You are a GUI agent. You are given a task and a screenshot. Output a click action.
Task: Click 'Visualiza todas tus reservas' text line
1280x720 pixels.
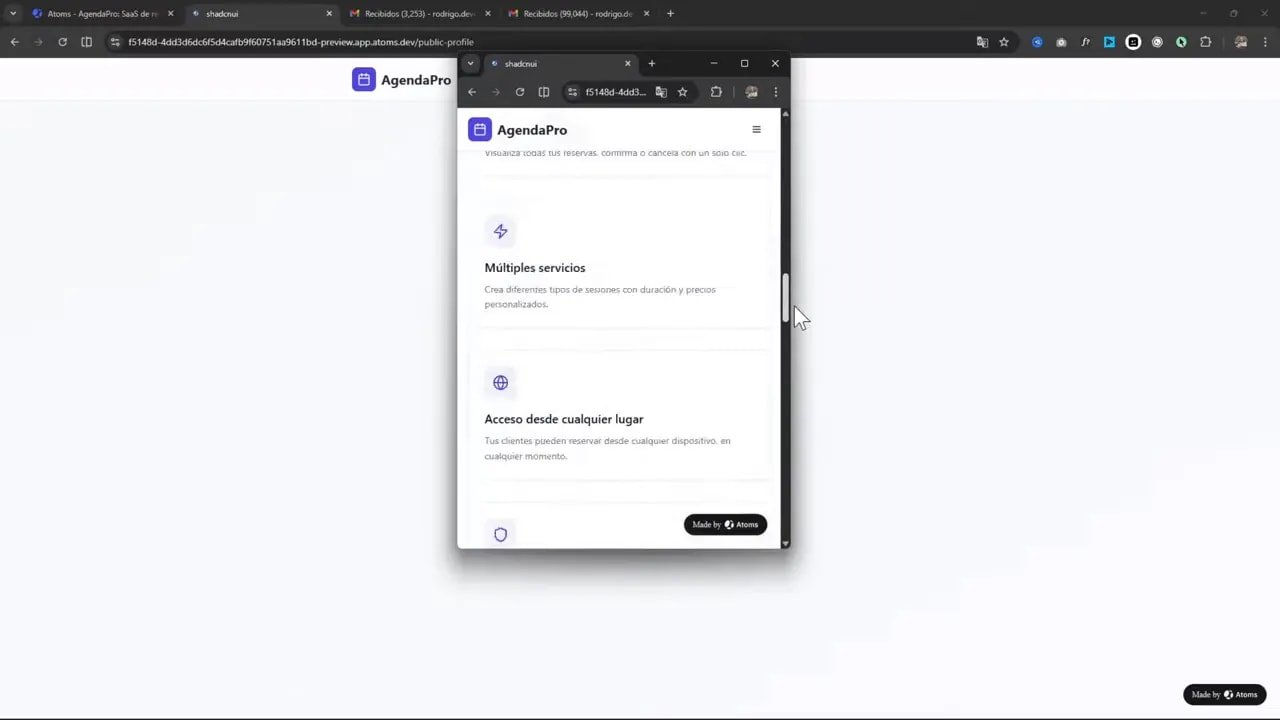click(616, 153)
